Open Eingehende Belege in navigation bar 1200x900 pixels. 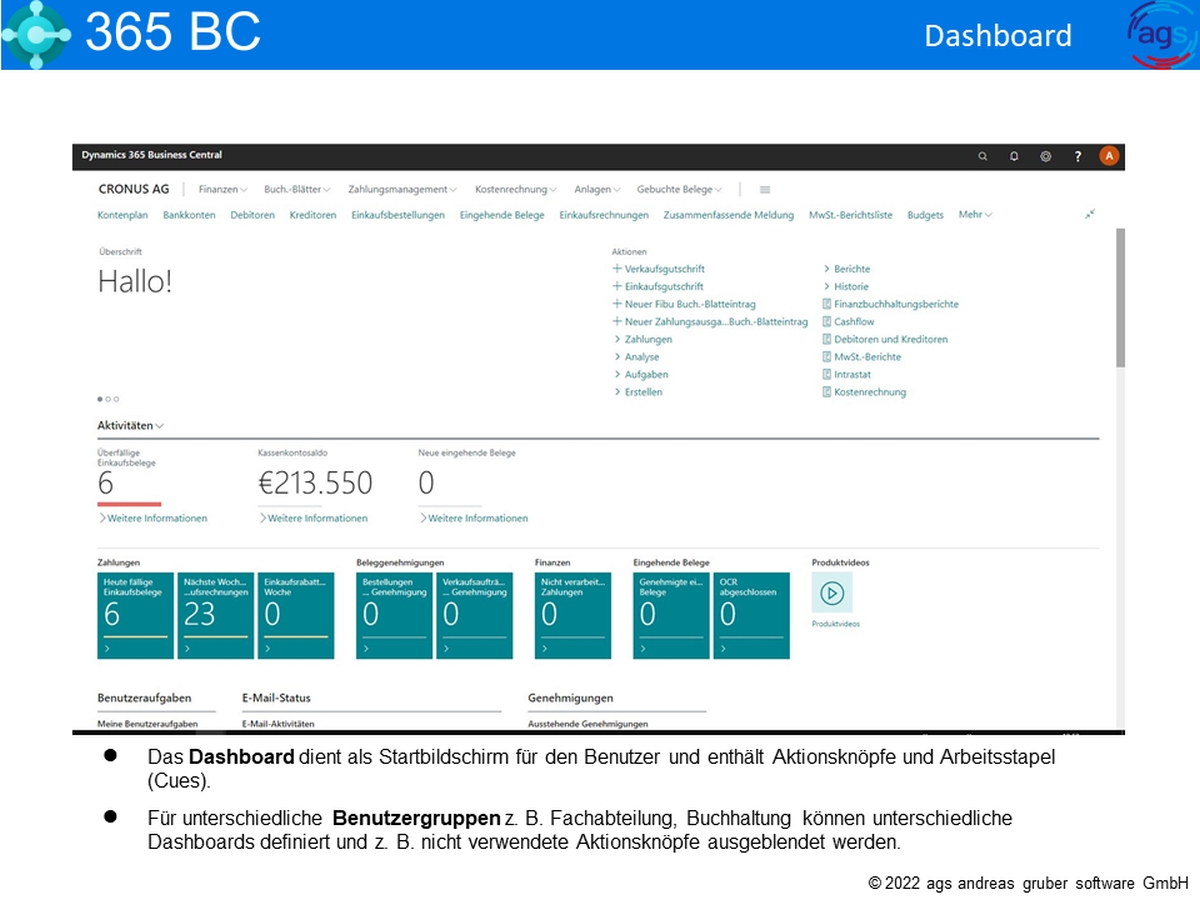502,215
